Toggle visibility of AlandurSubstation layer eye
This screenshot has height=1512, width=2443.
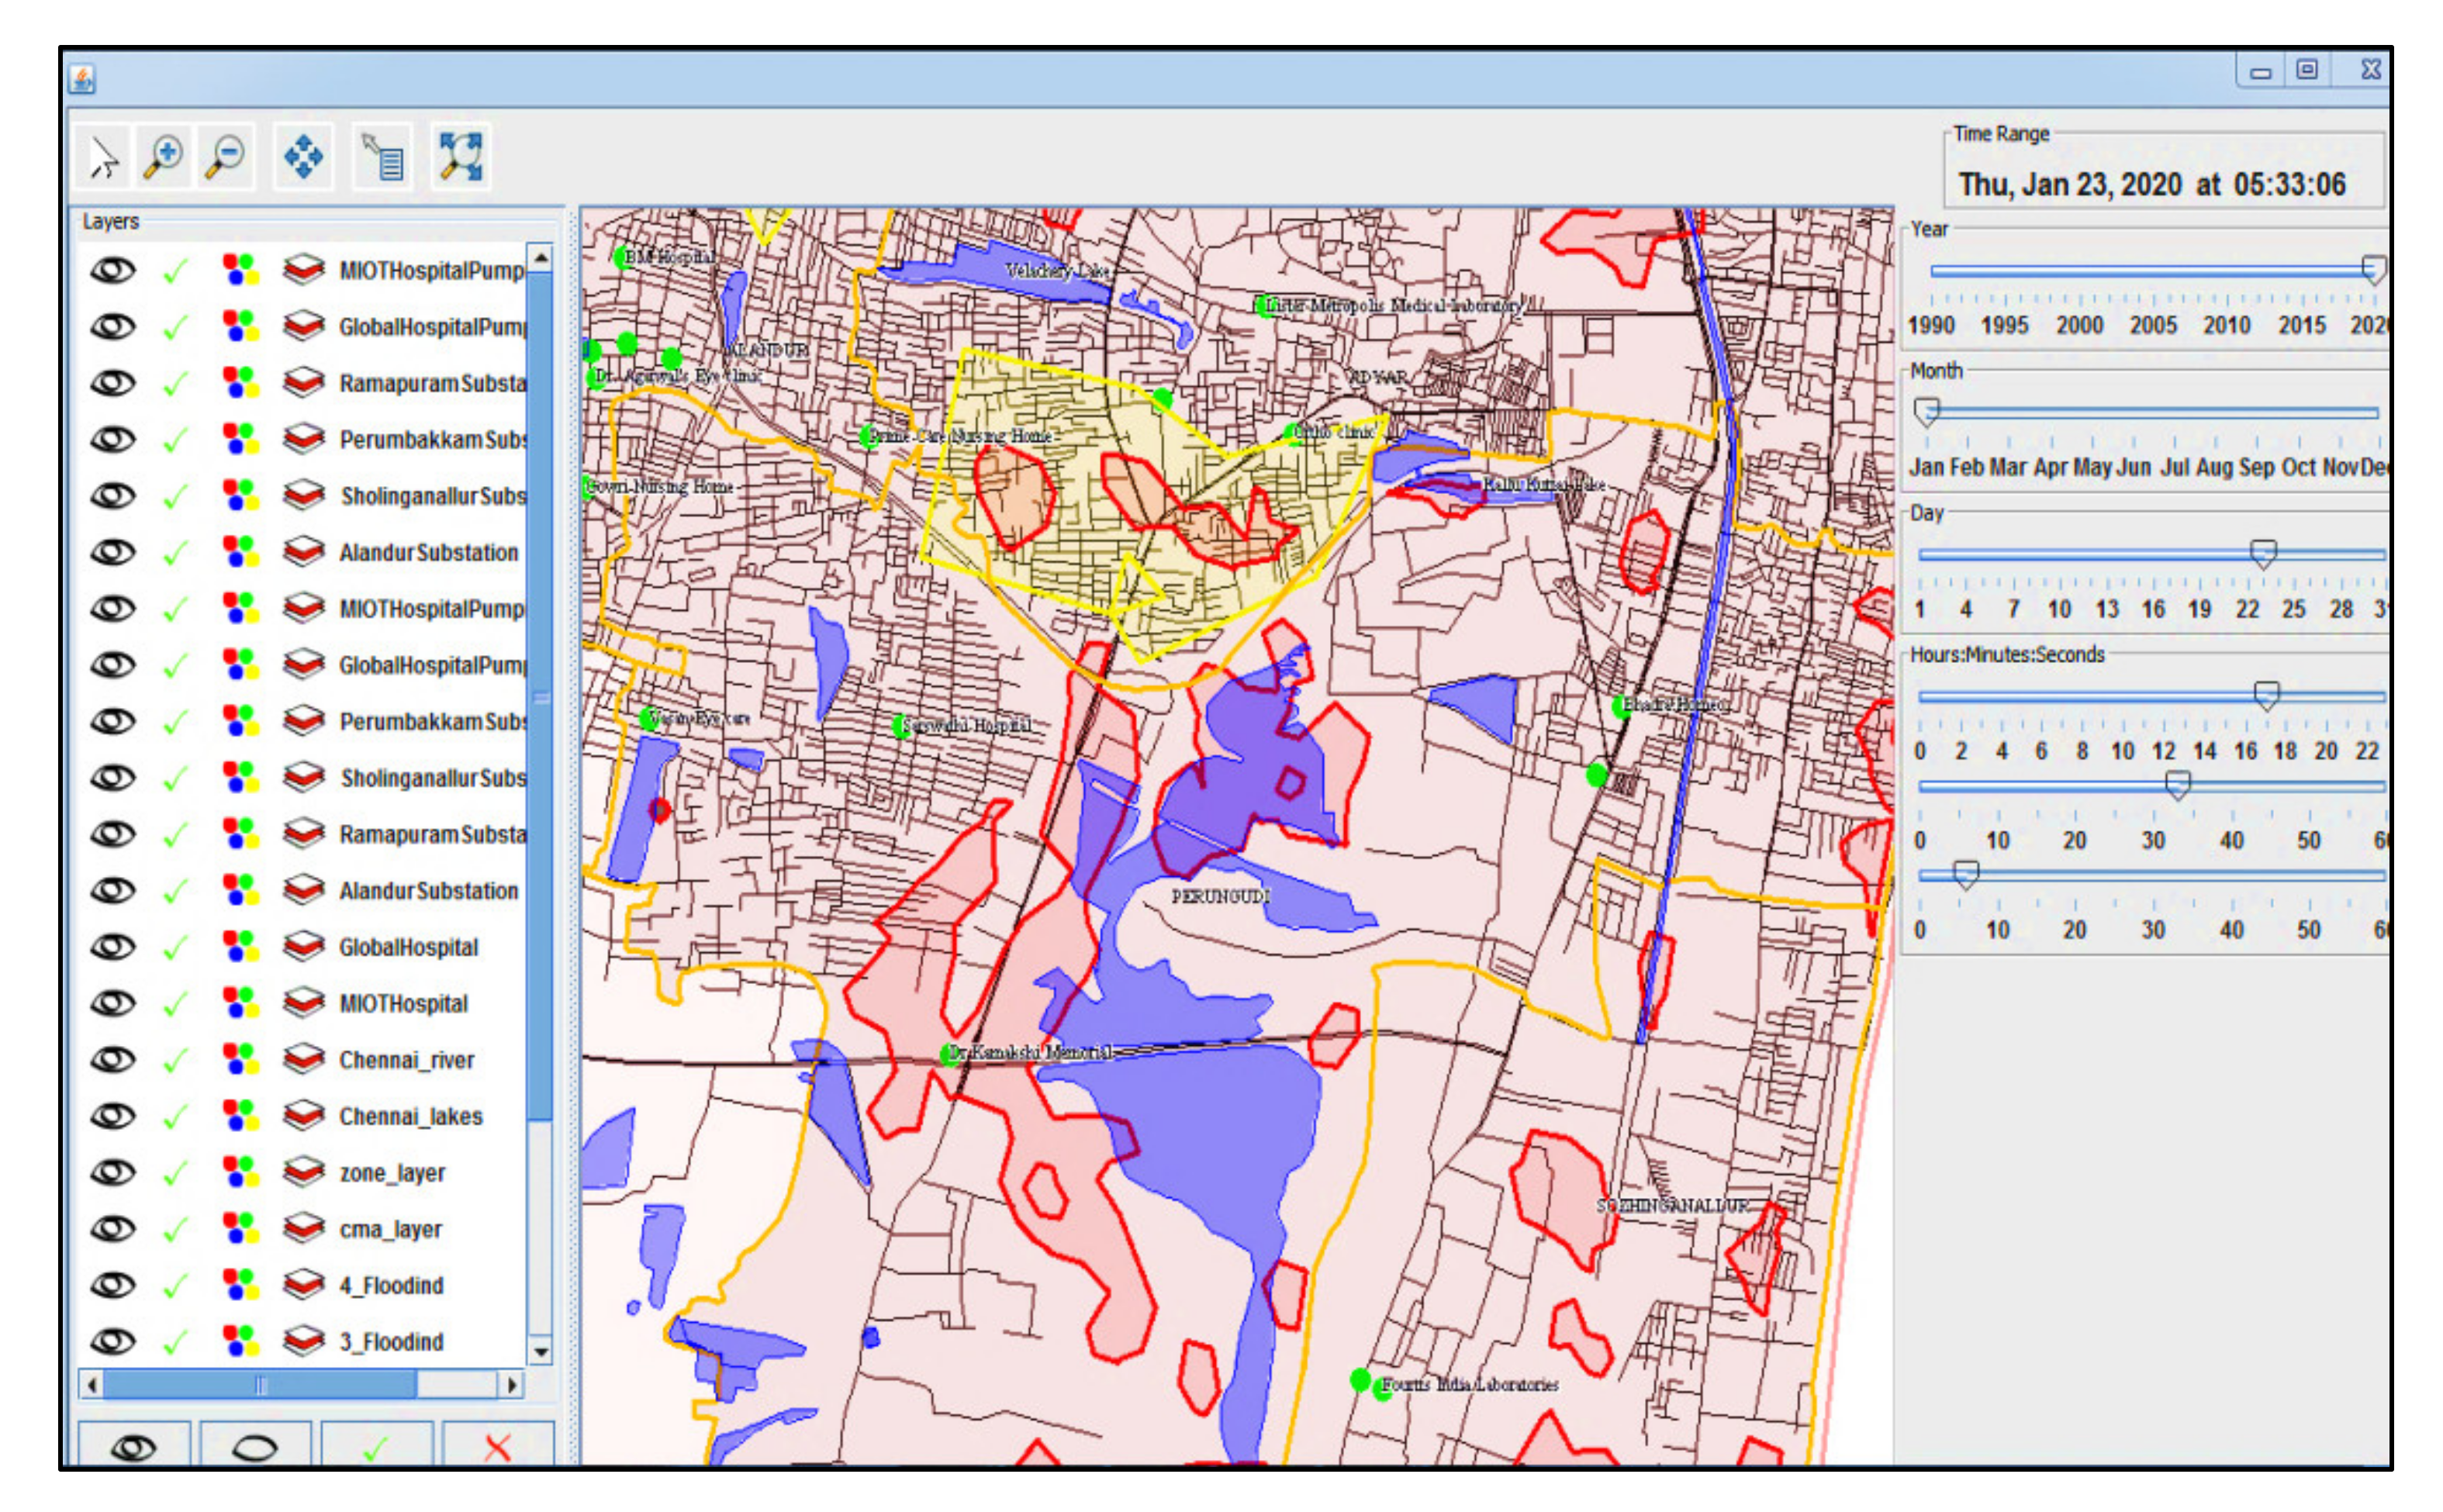click(x=112, y=552)
